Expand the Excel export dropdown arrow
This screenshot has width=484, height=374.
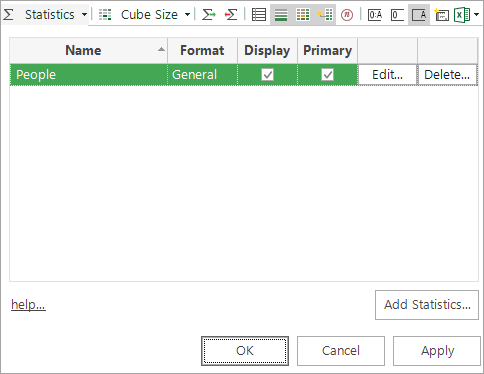click(477, 15)
